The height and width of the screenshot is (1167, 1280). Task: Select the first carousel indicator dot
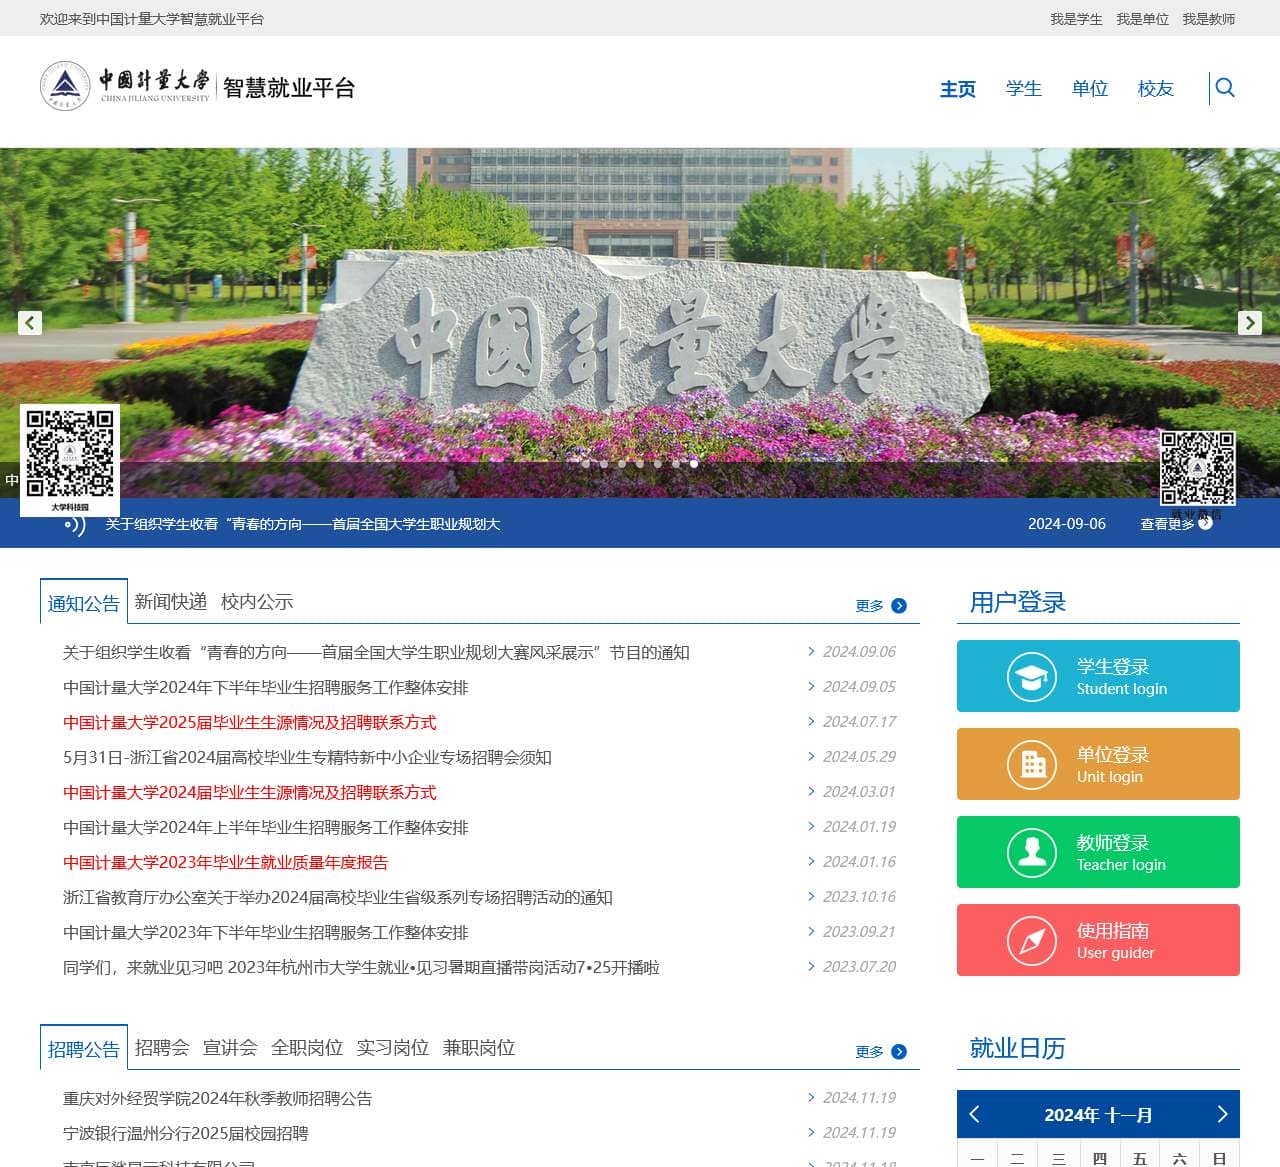point(586,464)
